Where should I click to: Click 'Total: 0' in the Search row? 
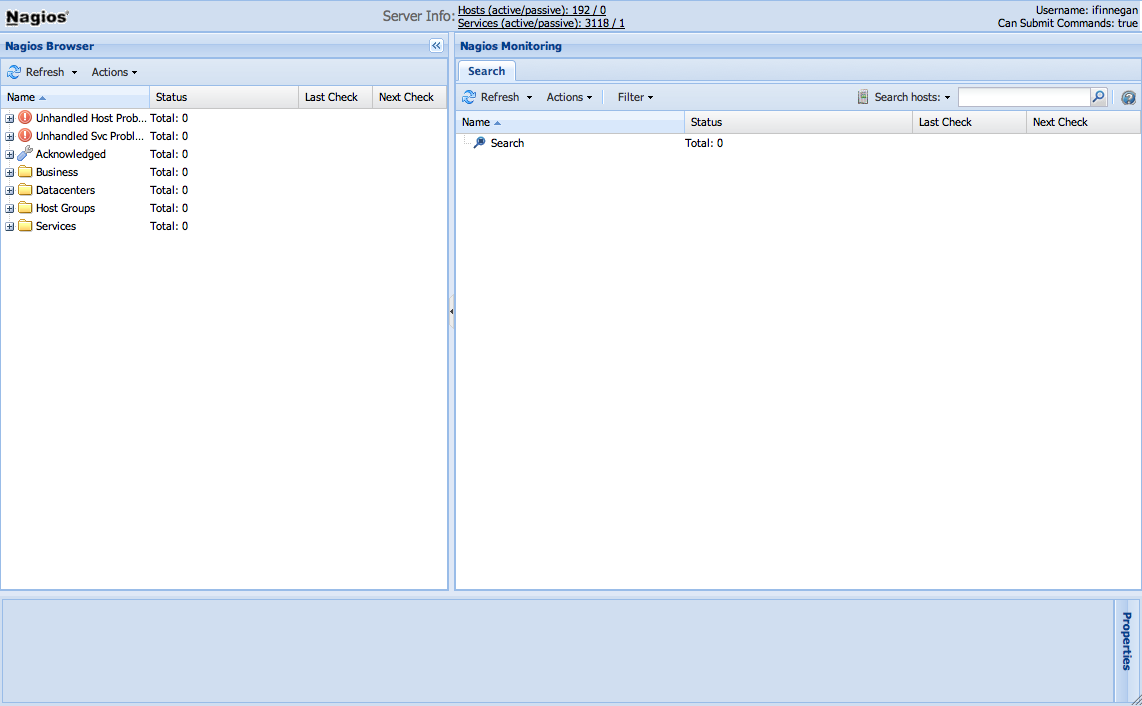point(704,144)
